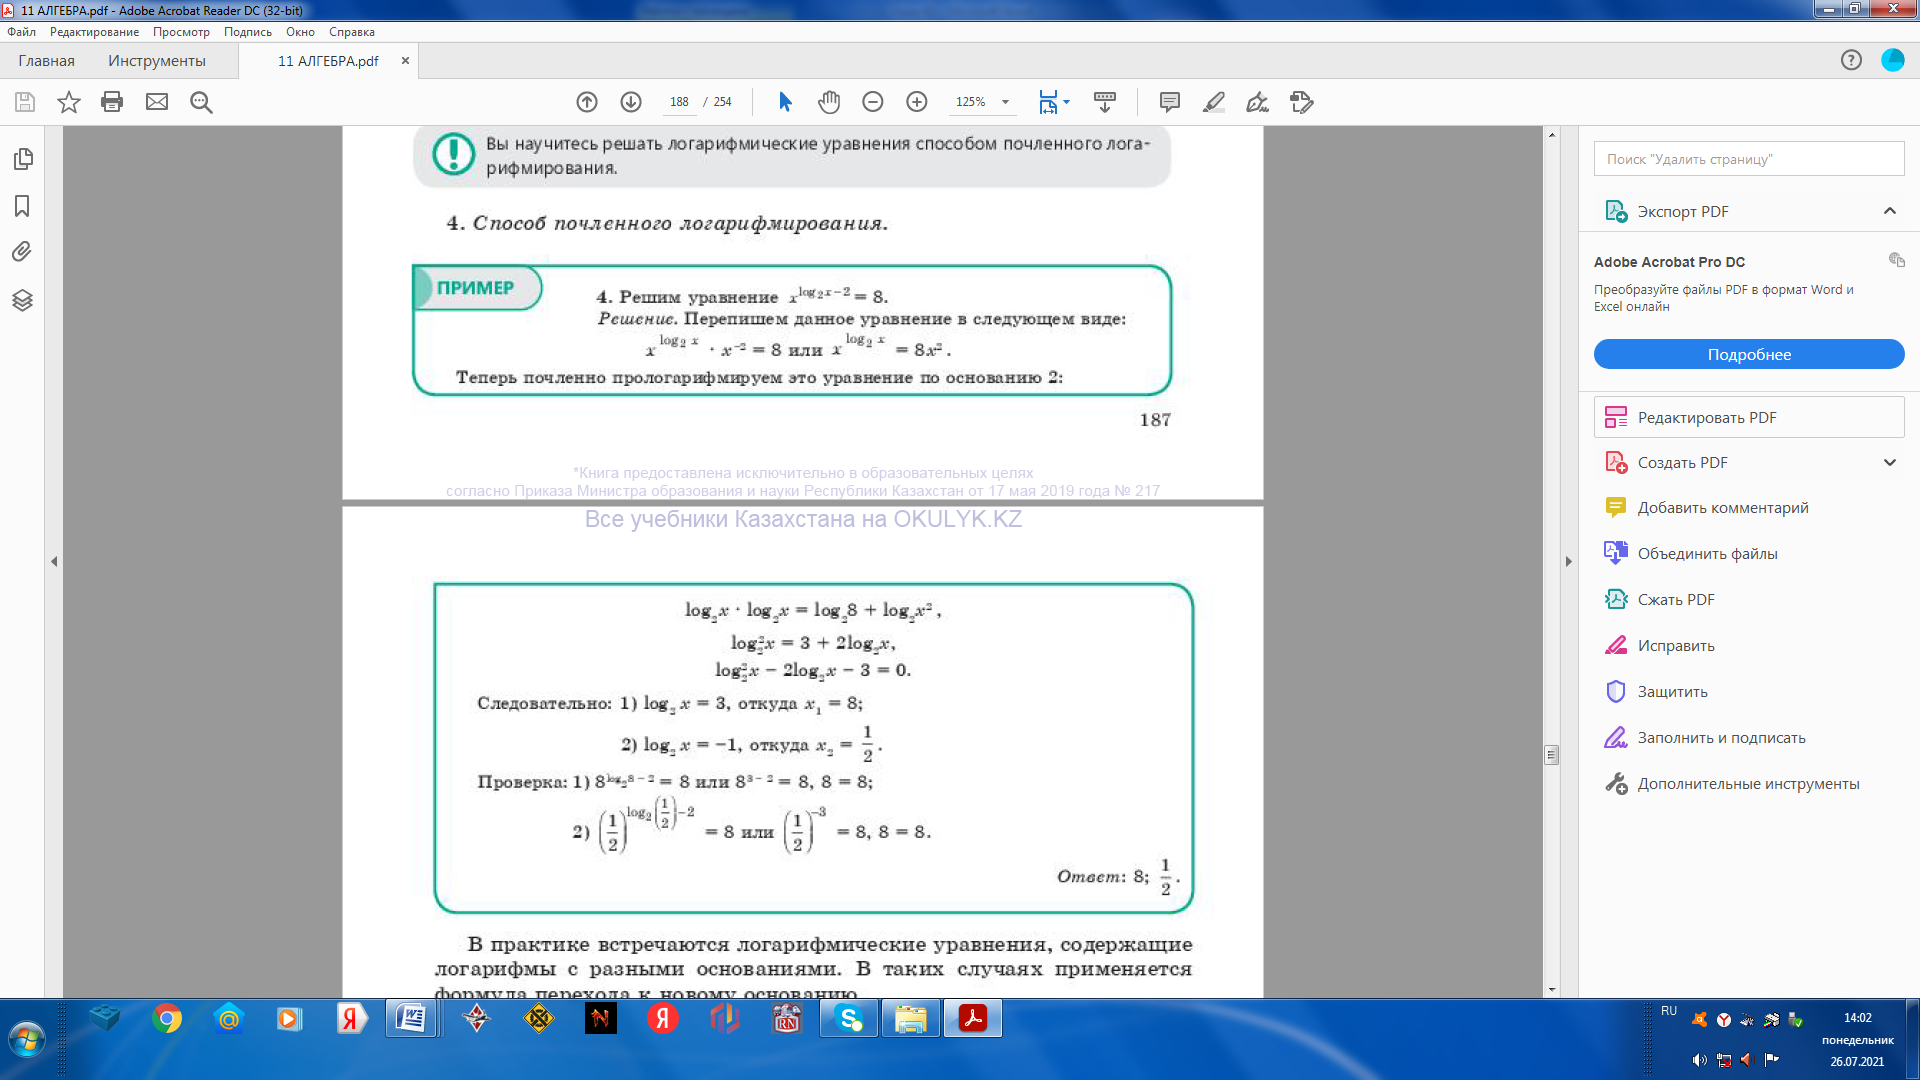Click the Highlight text pen icon
Viewport: 1920px width, 1080px height.
pyautogui.click(x=1214, y=102)
